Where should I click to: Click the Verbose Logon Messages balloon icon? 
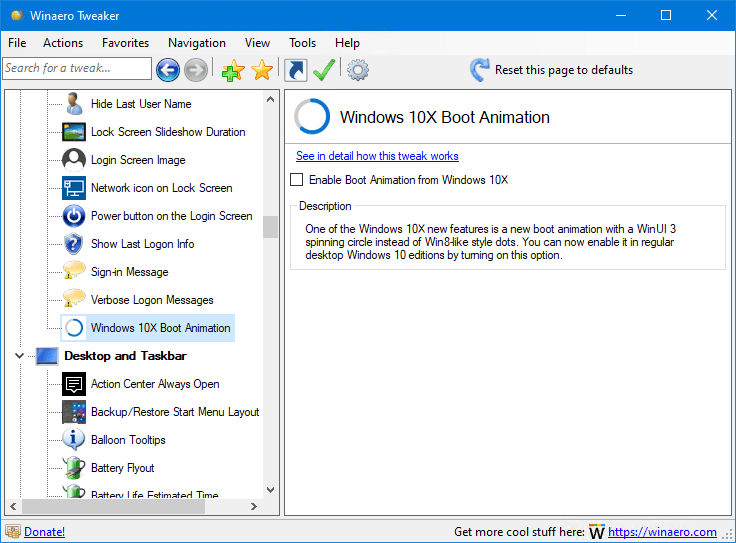click(x=74, y=299)
